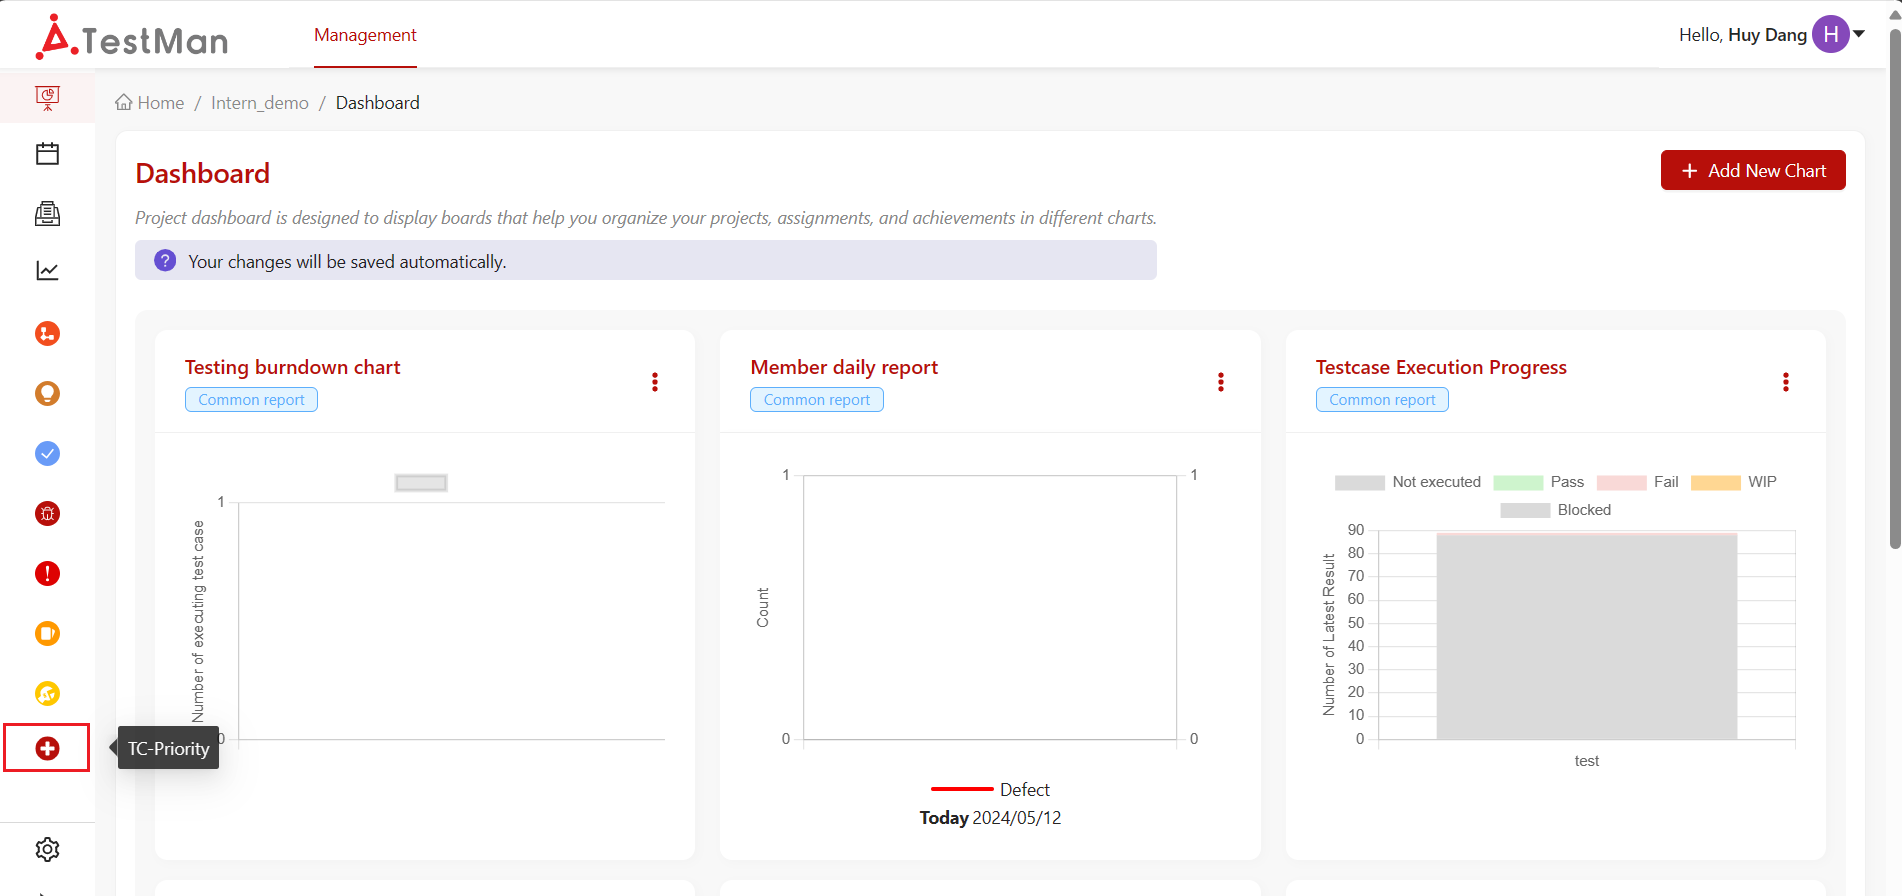
Task: Click Common report tag under Testcase Execution Progress
Action: pyautogui.click(x=1382, y=400)
